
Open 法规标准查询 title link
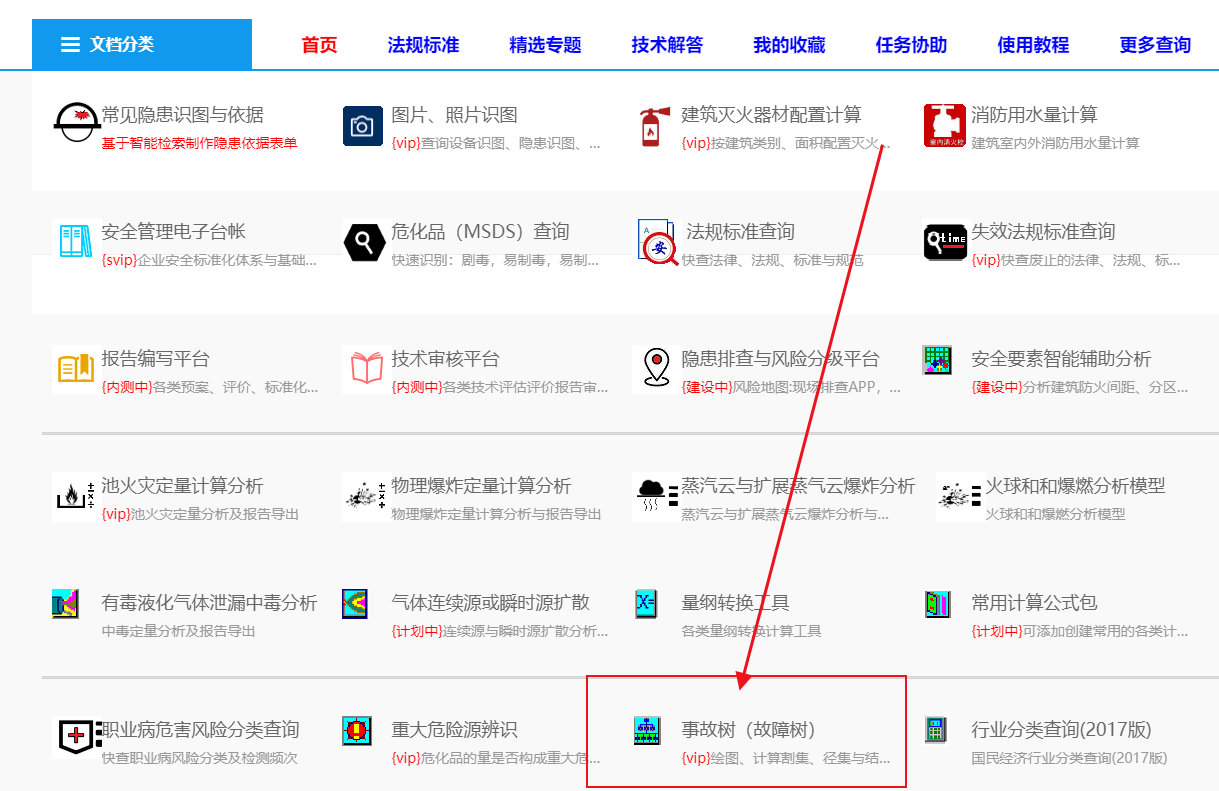pos(740,231)
